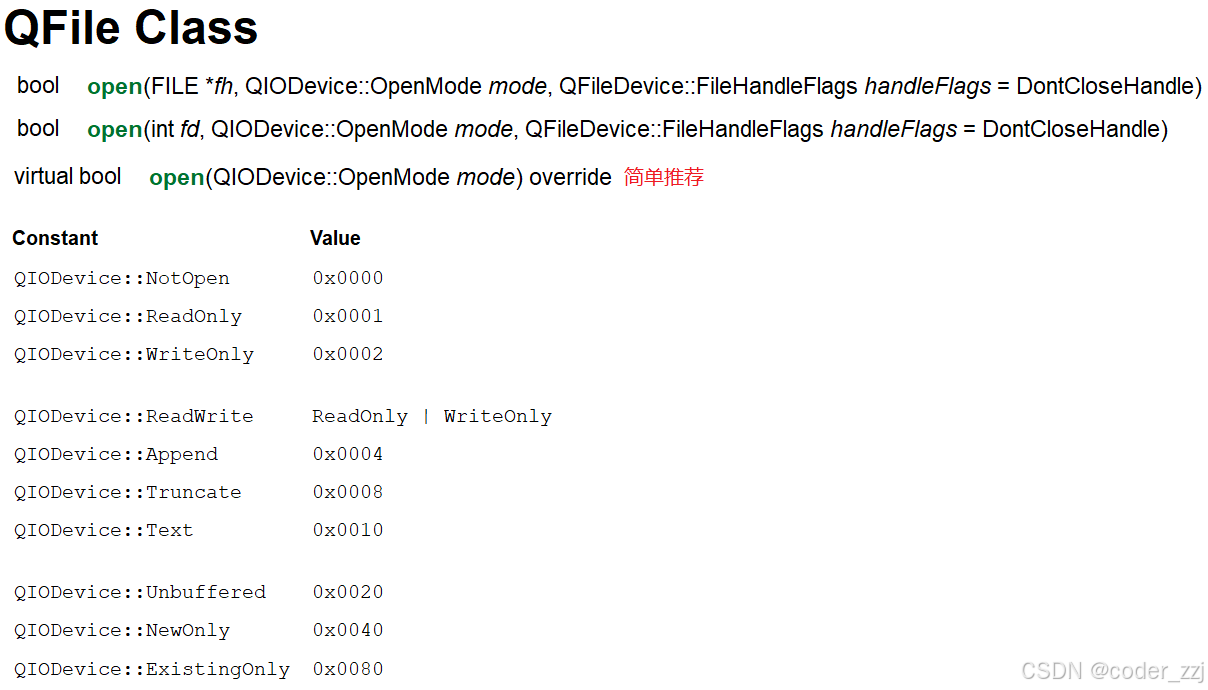Select QIODevice::NewOnly constant

point(122,630)
